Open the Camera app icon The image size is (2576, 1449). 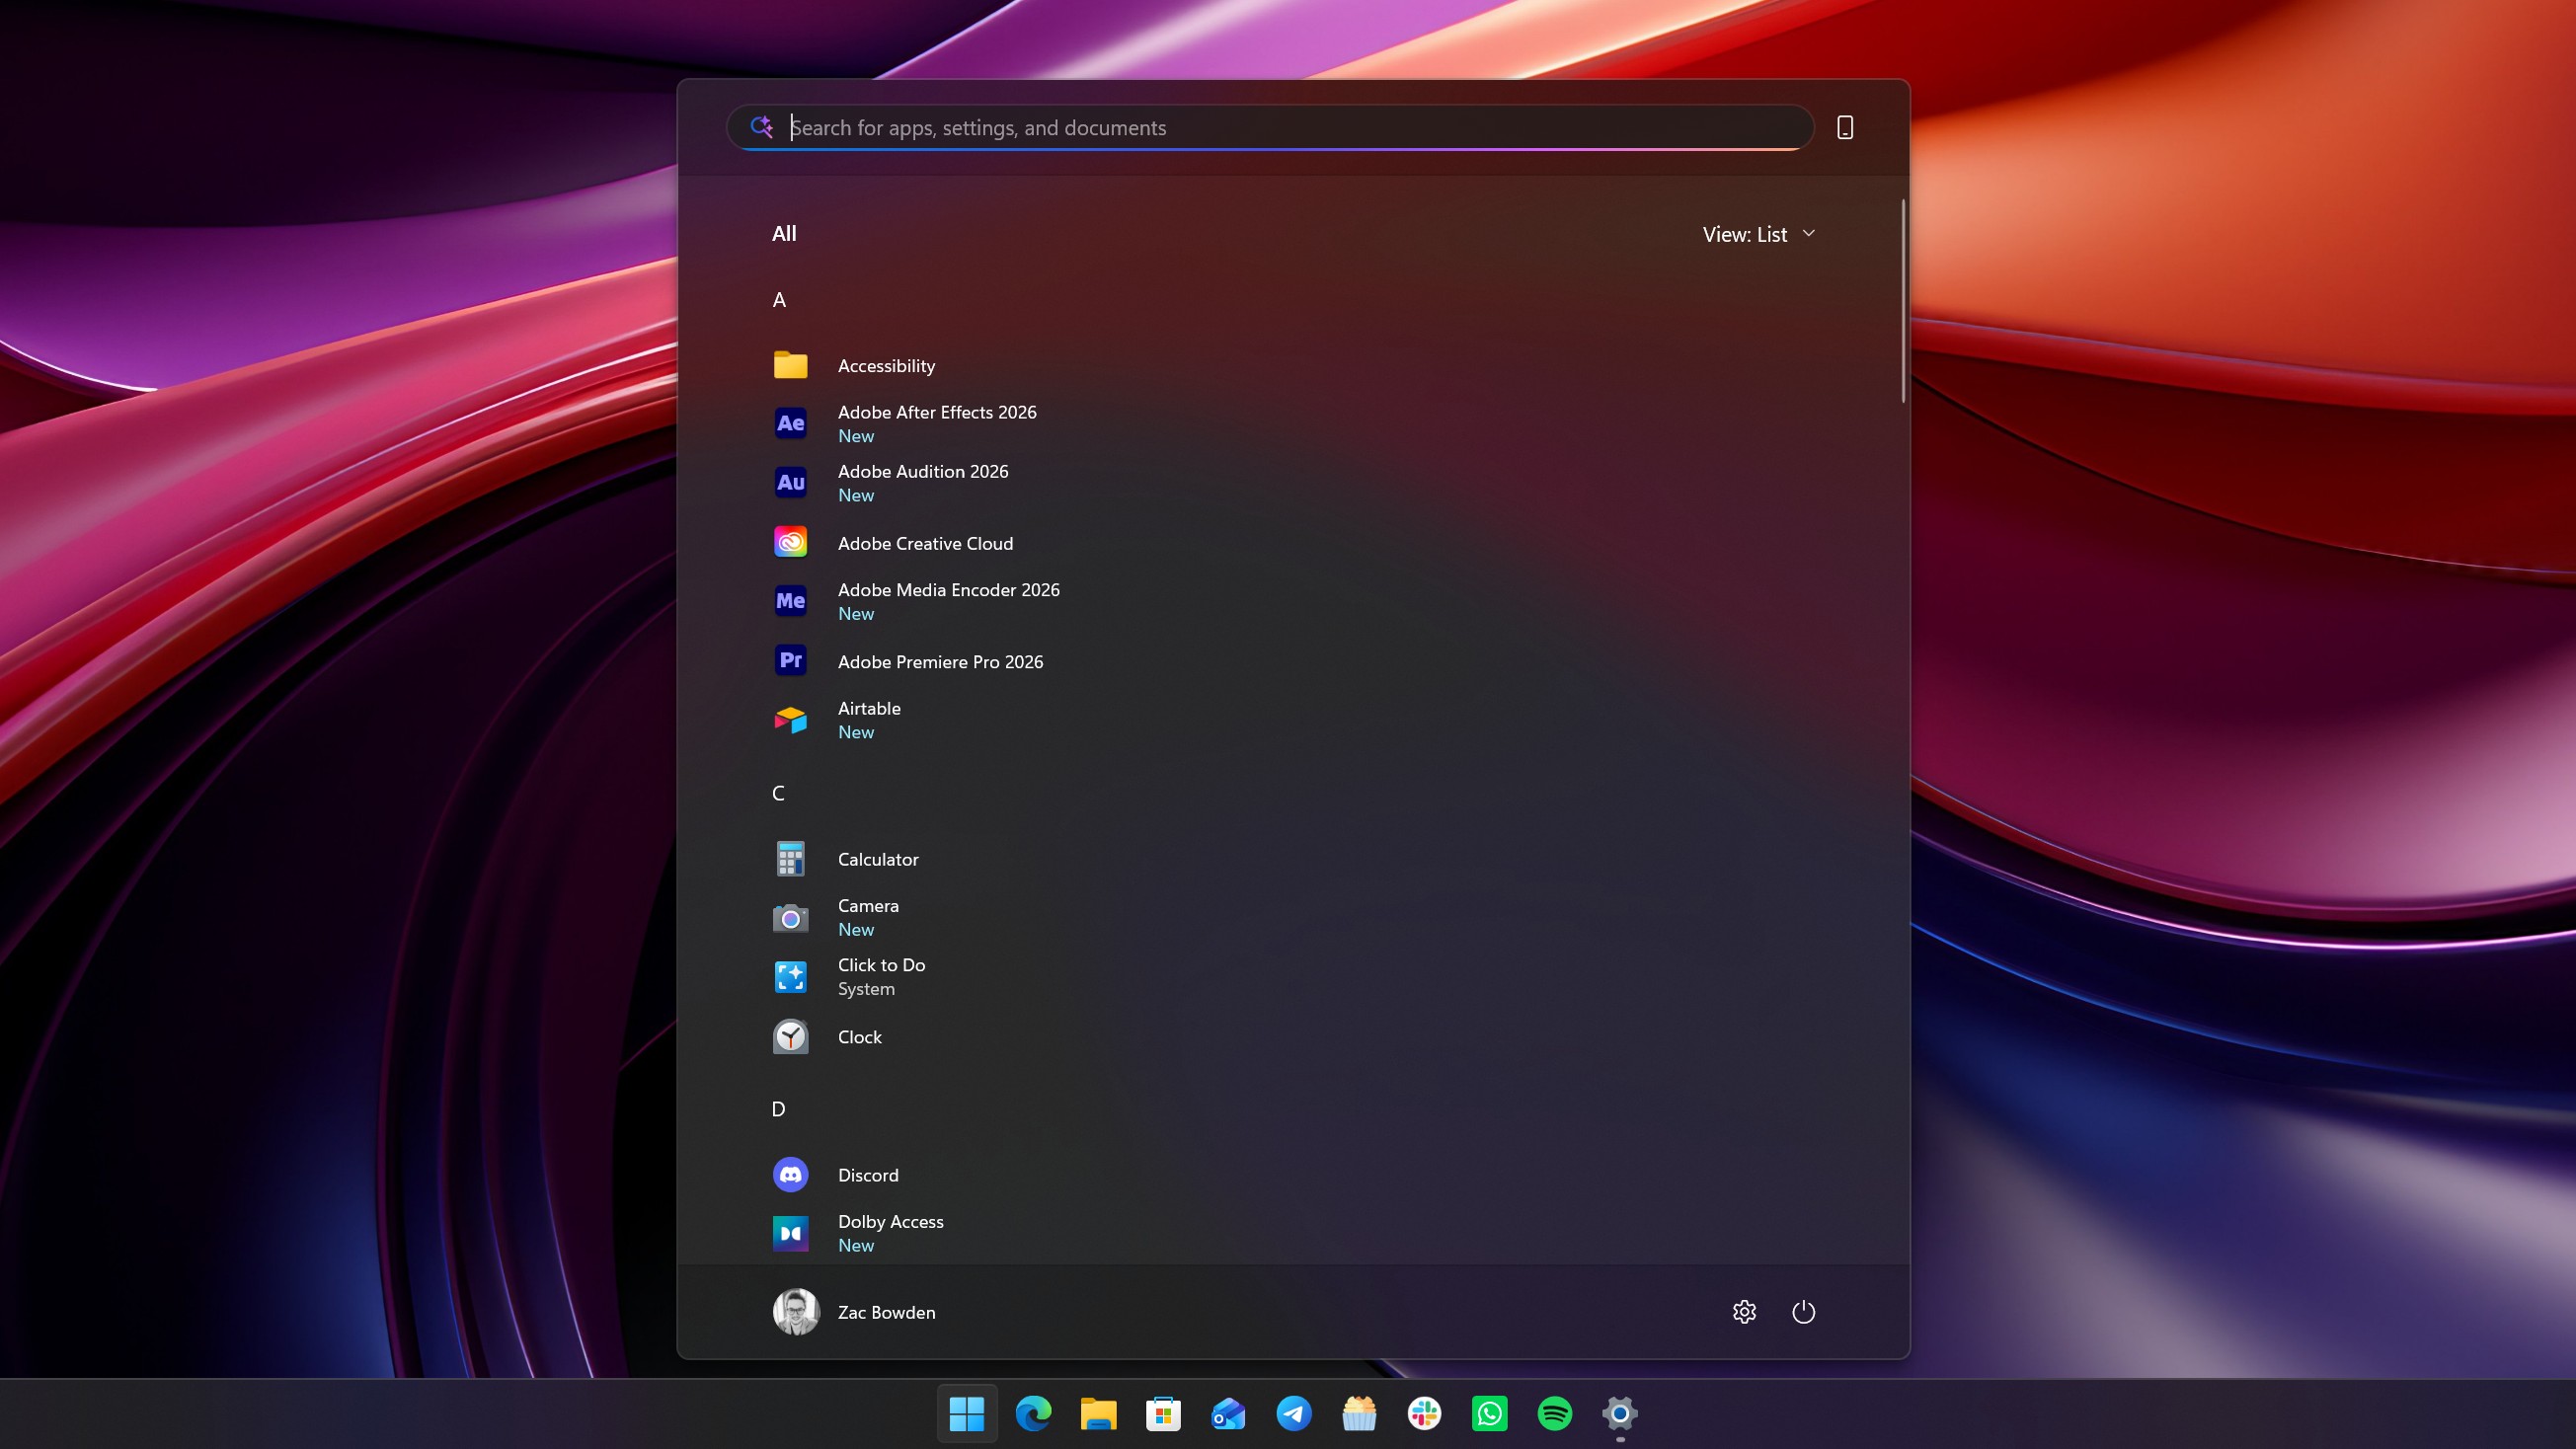click(x=790, y=917)
